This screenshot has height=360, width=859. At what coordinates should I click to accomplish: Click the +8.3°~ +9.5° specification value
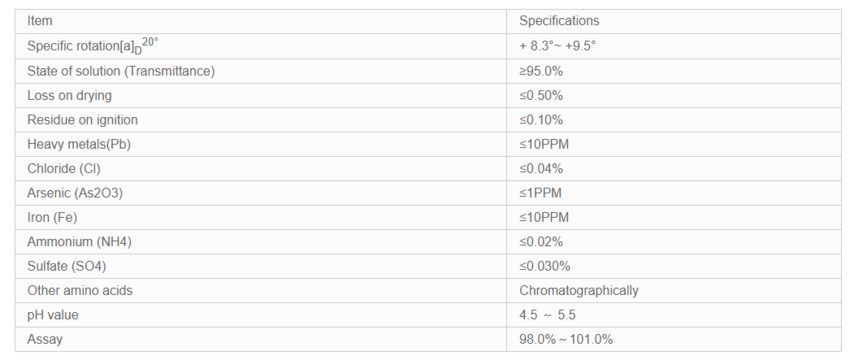point(557,46)
